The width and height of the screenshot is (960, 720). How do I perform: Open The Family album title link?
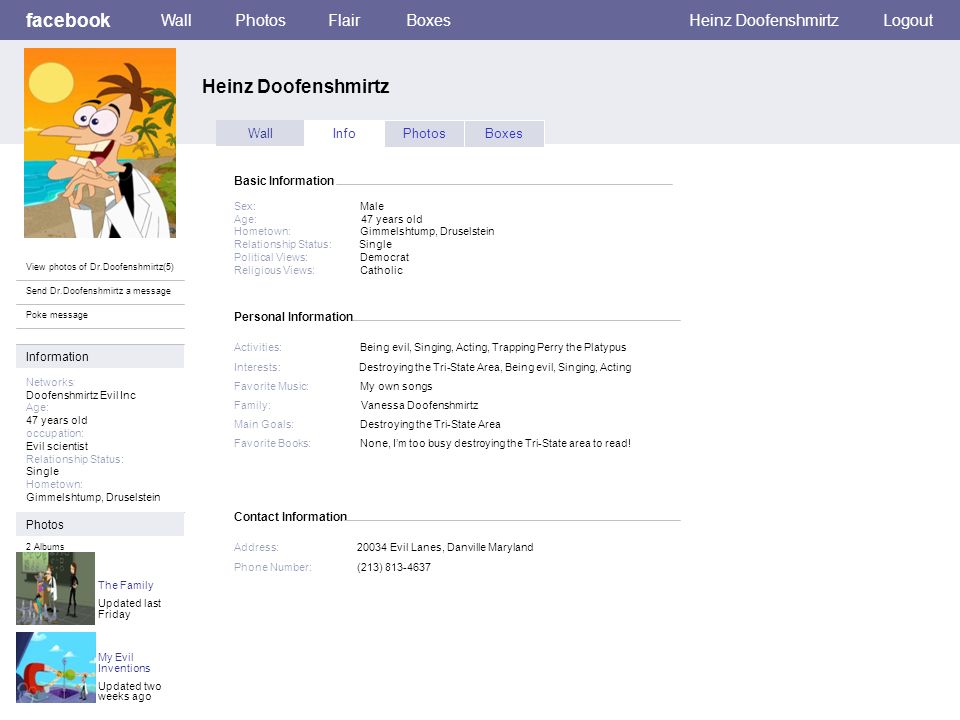coord(126,585)
